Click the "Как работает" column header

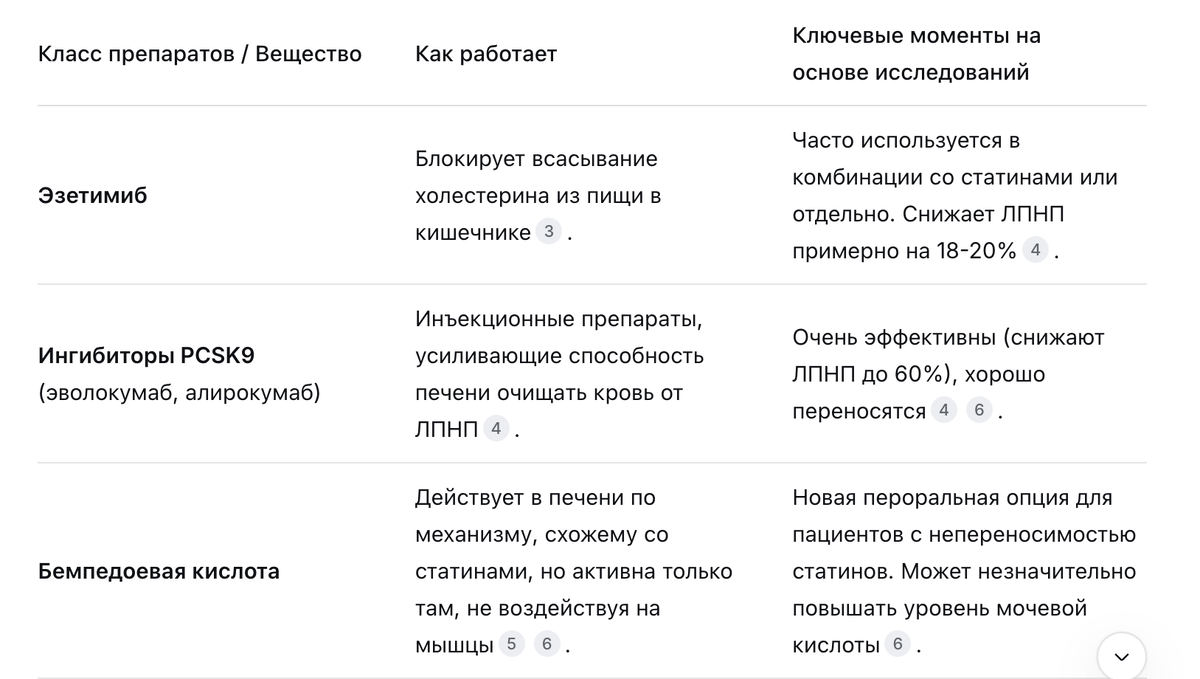point(486,54)
